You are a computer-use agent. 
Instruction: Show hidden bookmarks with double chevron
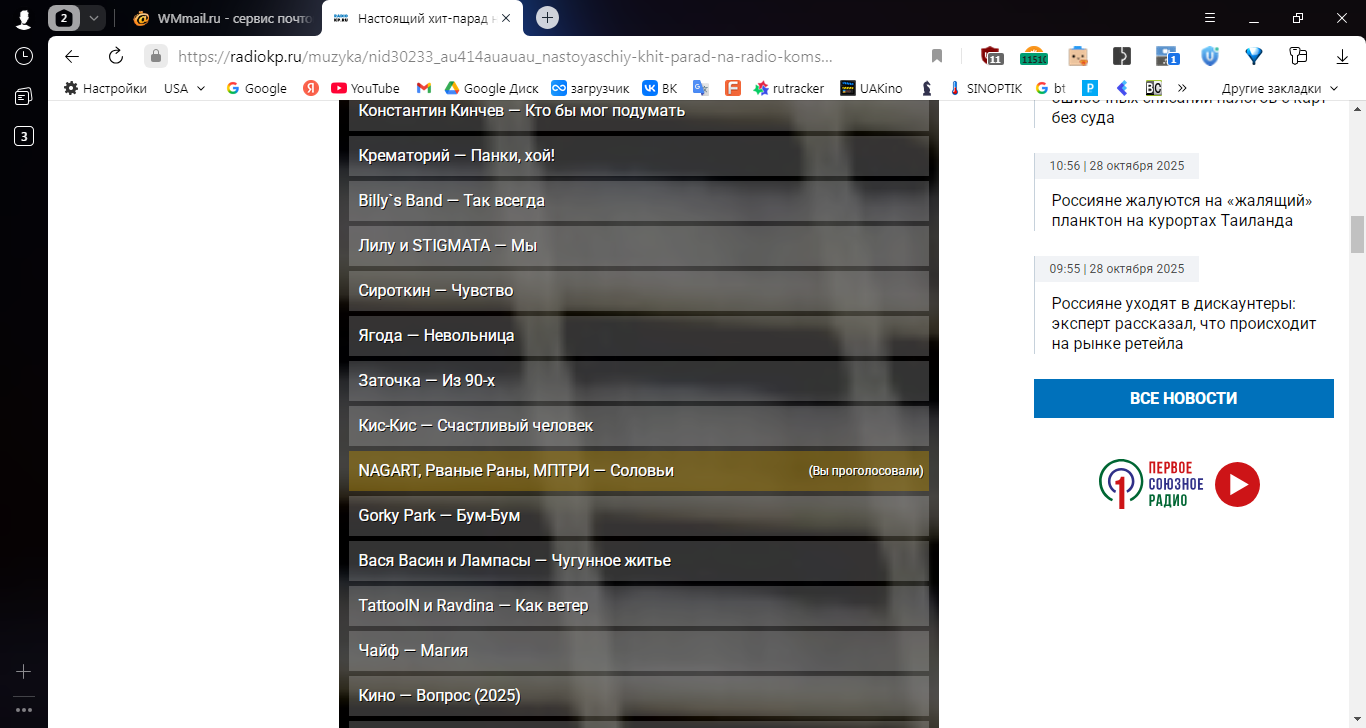pyautogui.click(x=1183, y=88)
